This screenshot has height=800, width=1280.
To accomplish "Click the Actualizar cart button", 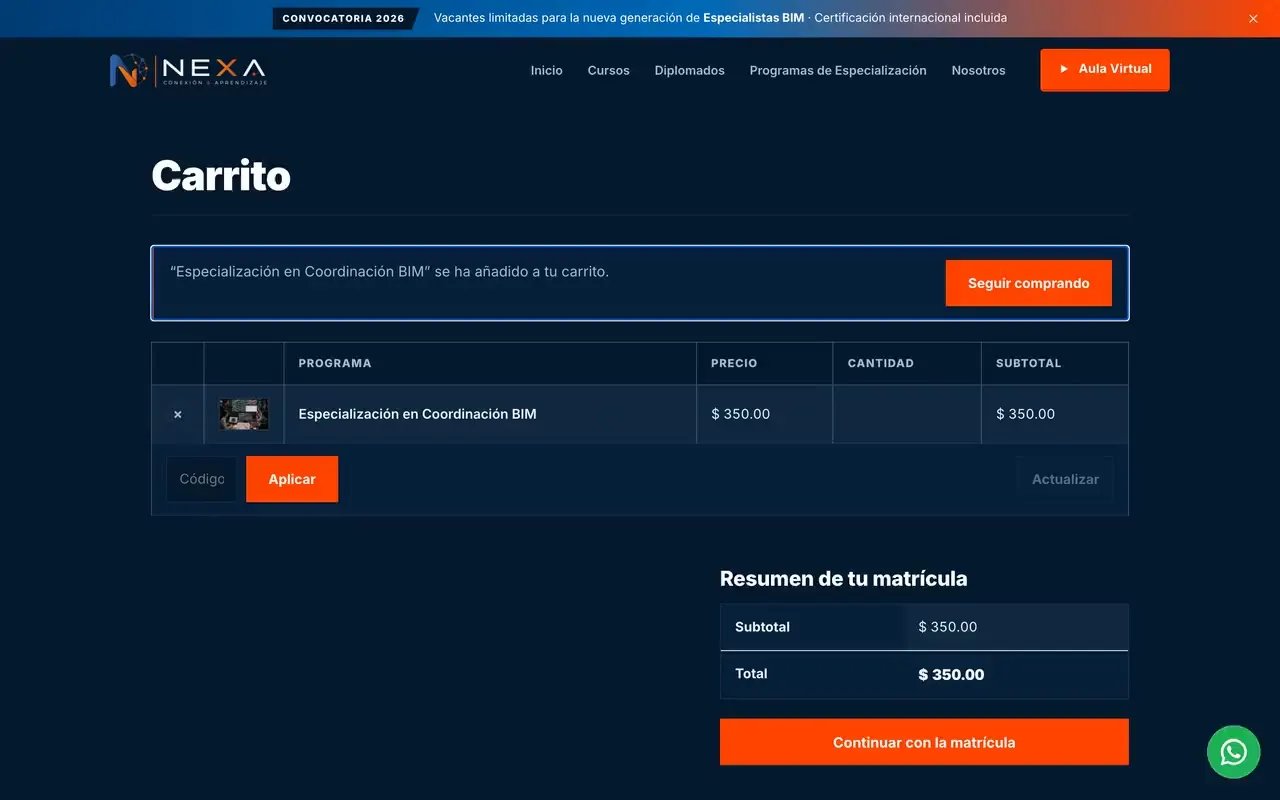I will click(x=1065, y=479).
